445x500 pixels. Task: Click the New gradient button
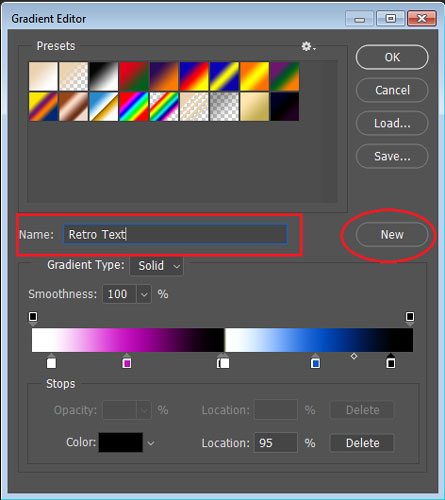[392, 235]
